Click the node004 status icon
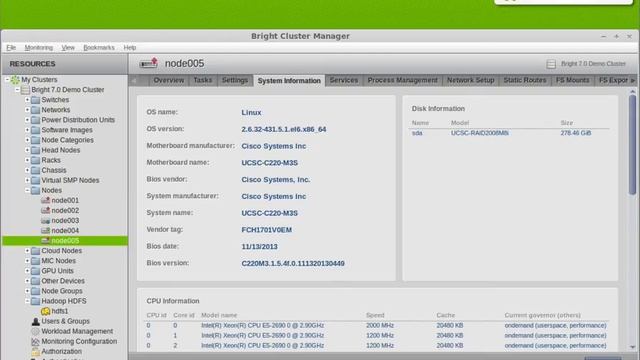The height and width of the screenshot is (360, 640). (45, 231)
